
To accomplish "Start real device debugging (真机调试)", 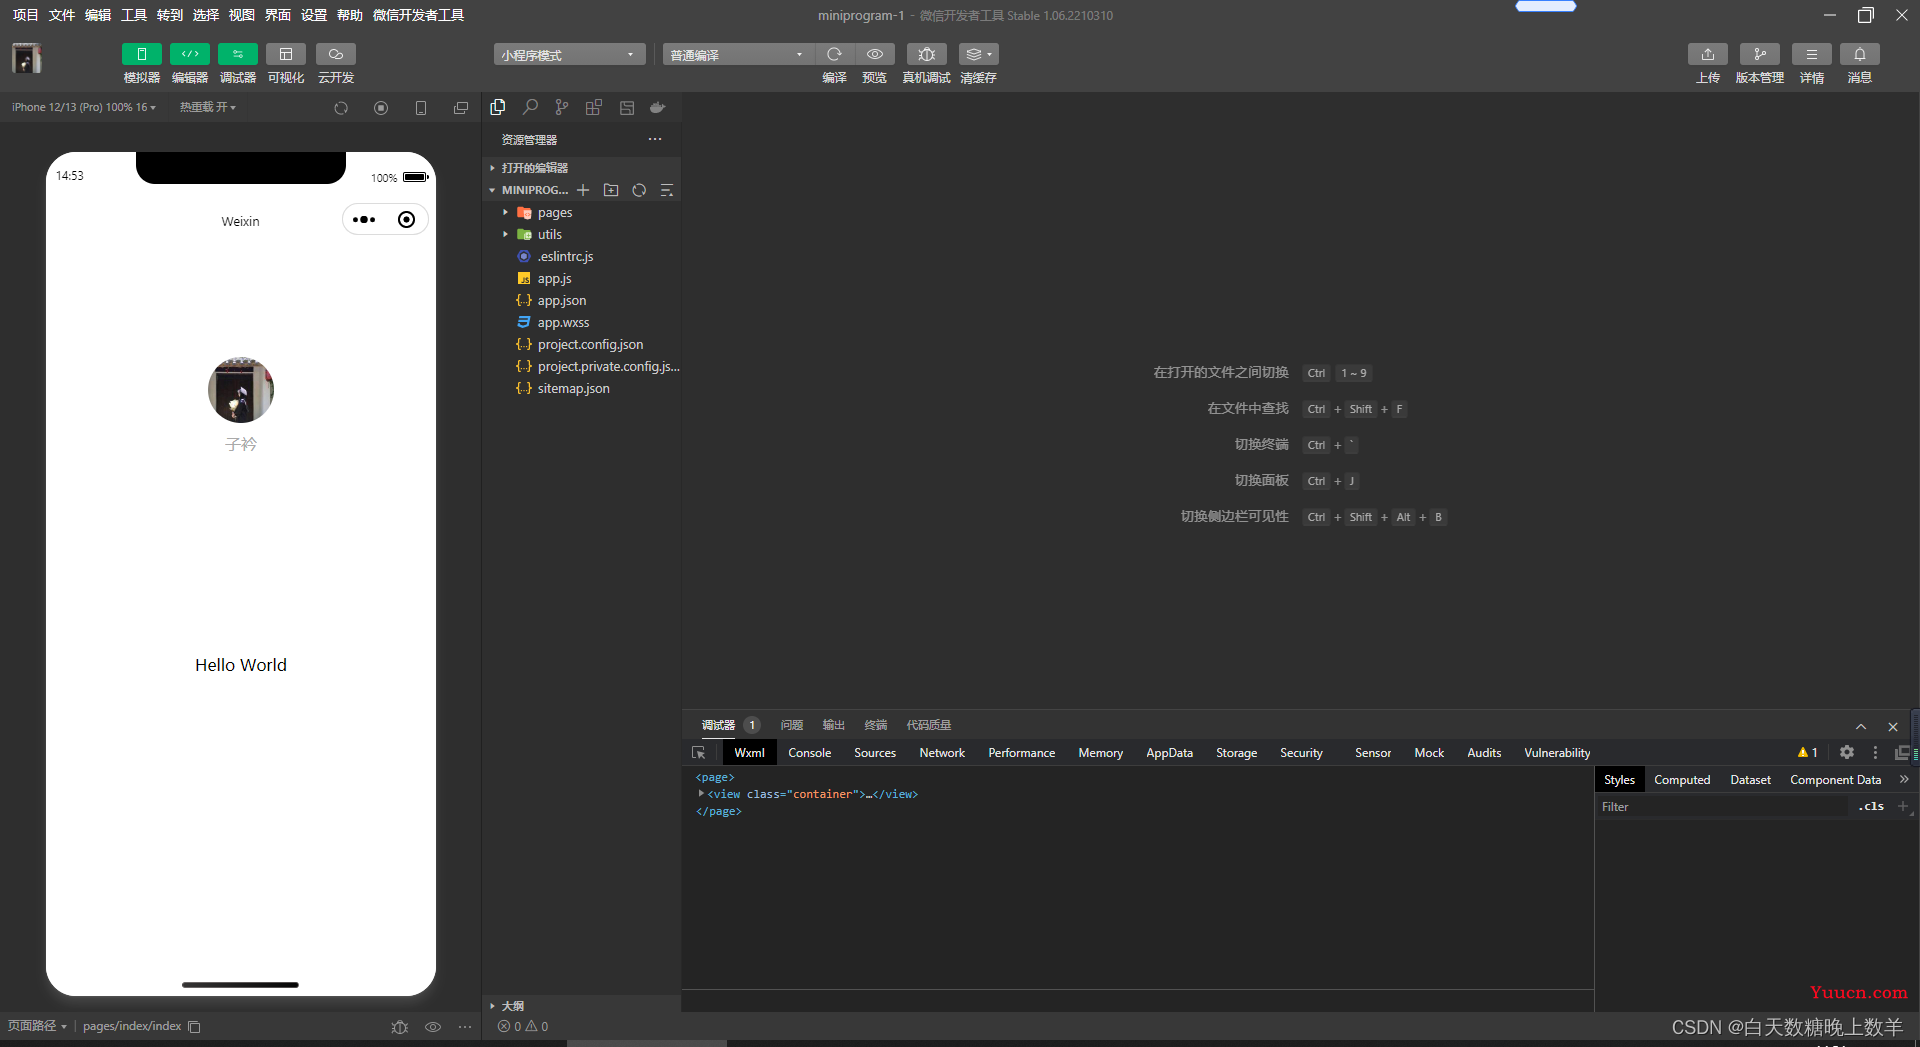I will pyautogui.click(x=926, y=54).
